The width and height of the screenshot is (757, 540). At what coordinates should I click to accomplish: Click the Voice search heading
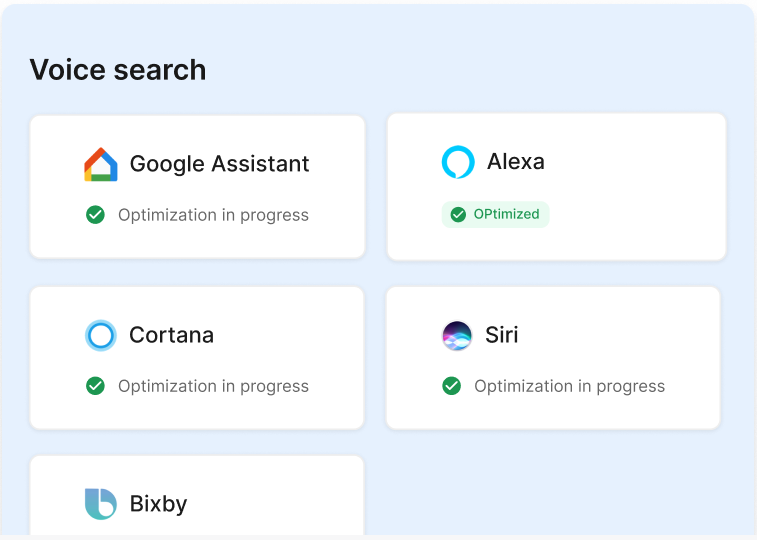point(118,70)
